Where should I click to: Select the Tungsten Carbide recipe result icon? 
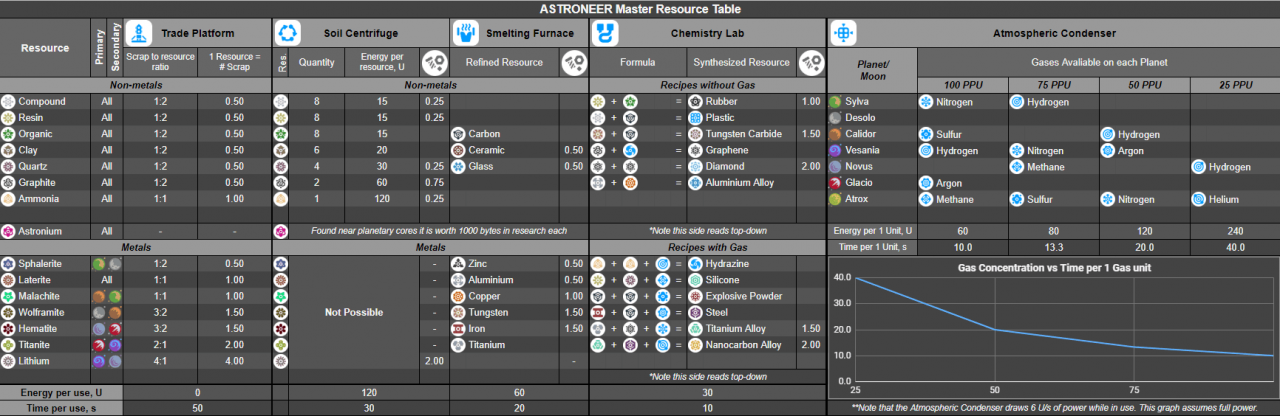[x=695, y=134]
